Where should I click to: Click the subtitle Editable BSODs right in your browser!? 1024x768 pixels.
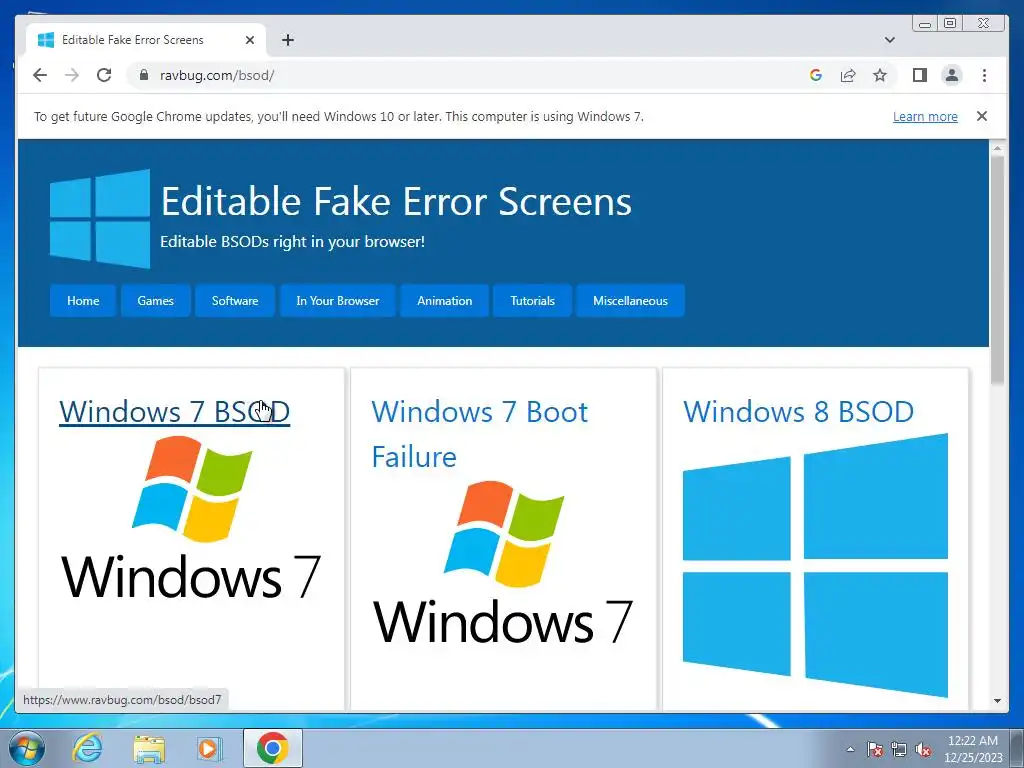tap(293, 242)
